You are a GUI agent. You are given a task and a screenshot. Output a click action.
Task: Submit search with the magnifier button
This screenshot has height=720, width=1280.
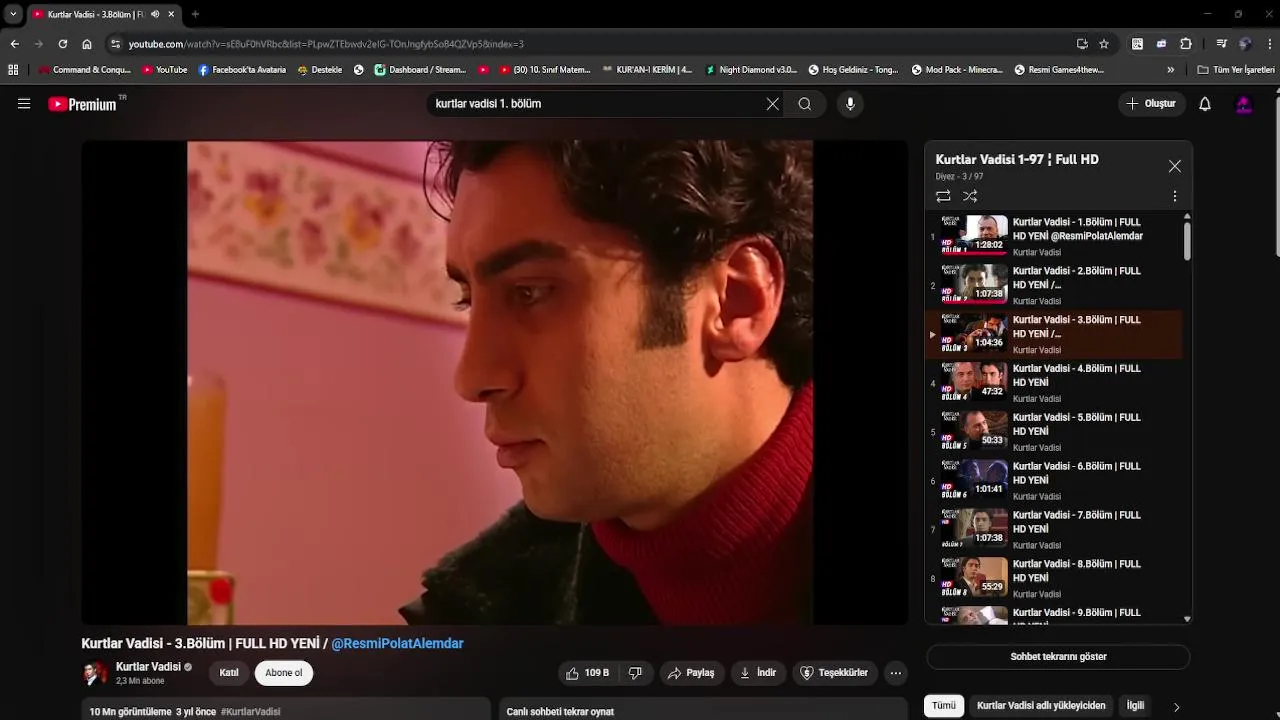coord(805,104)
